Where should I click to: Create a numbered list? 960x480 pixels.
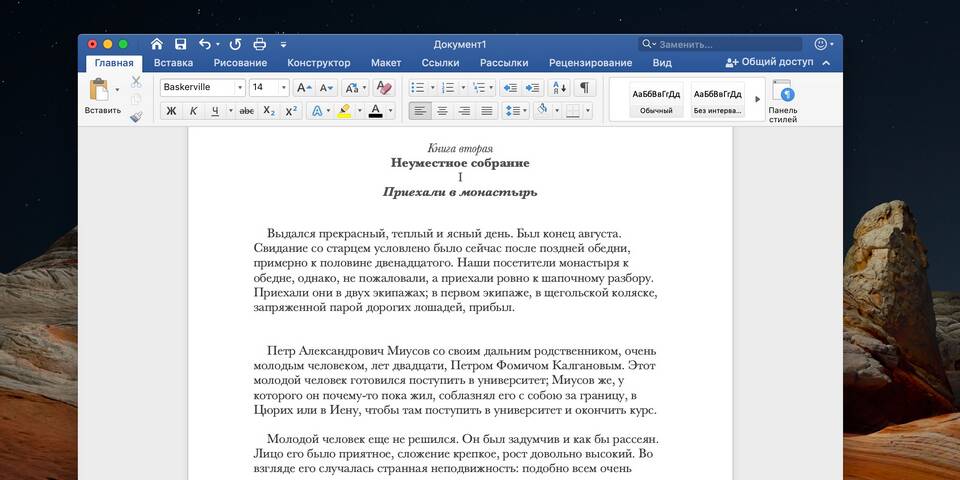click(448, 88)
